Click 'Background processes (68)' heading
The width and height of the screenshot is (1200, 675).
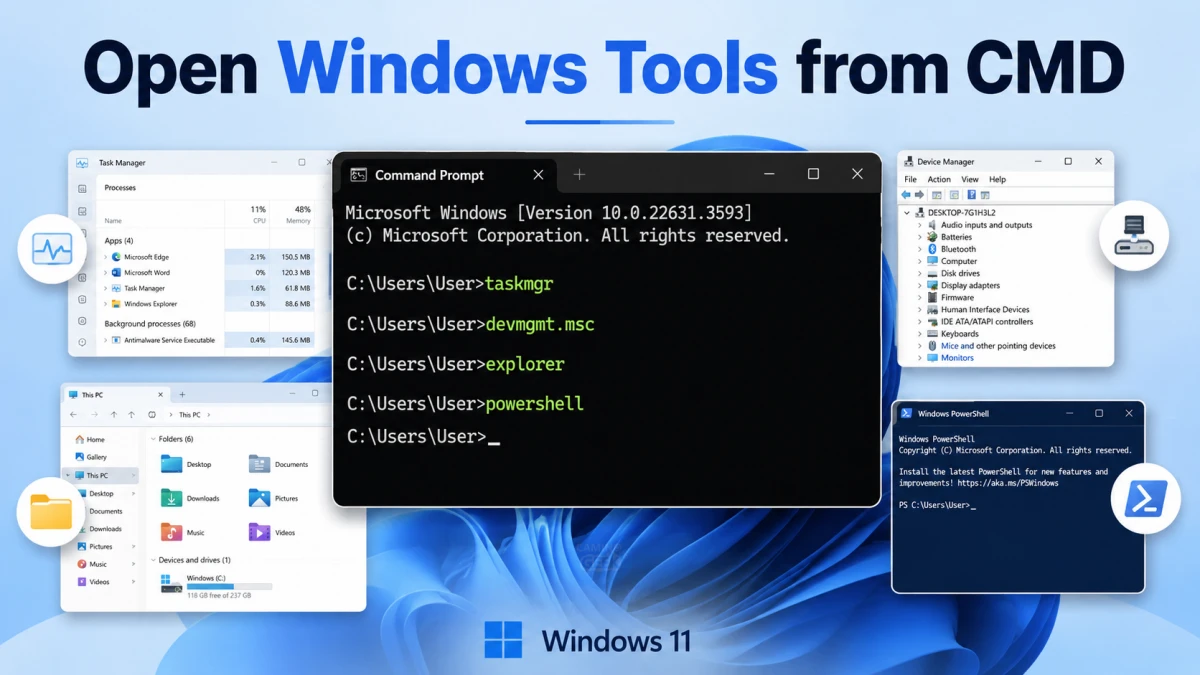click(x=150, y=324)
